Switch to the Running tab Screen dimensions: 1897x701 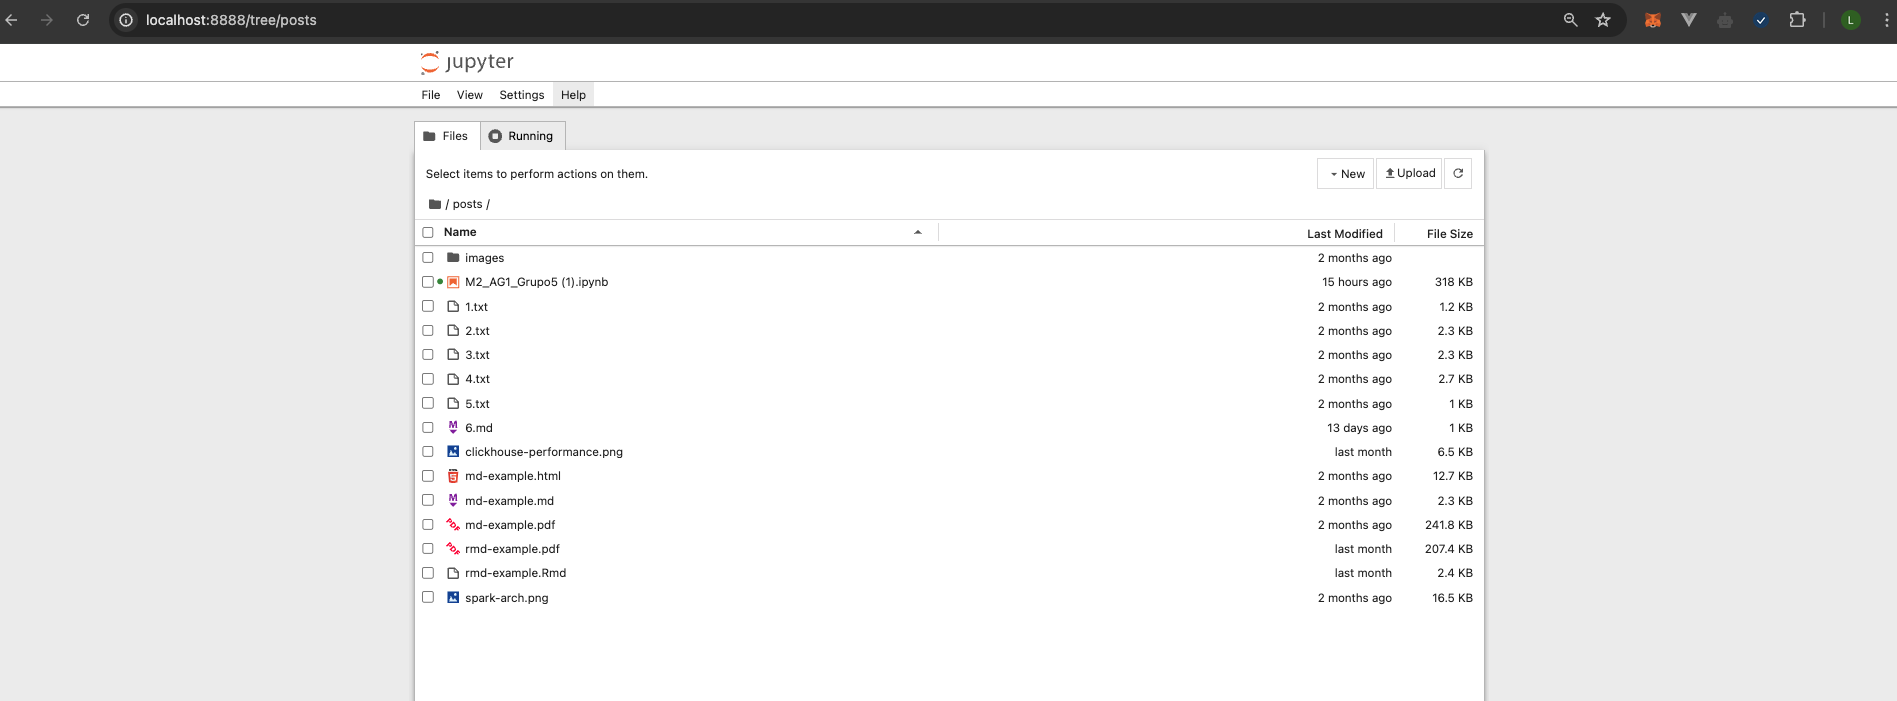point(522,136)
